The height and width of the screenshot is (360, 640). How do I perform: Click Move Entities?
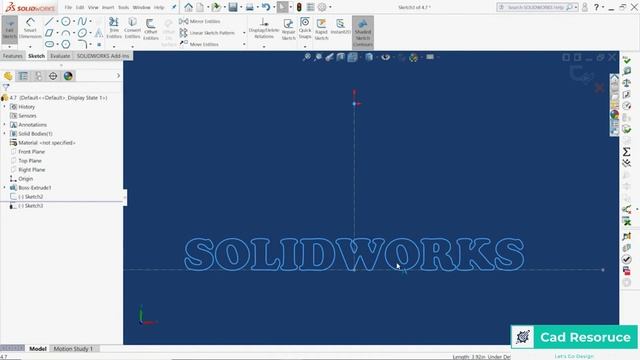point(199,44)
